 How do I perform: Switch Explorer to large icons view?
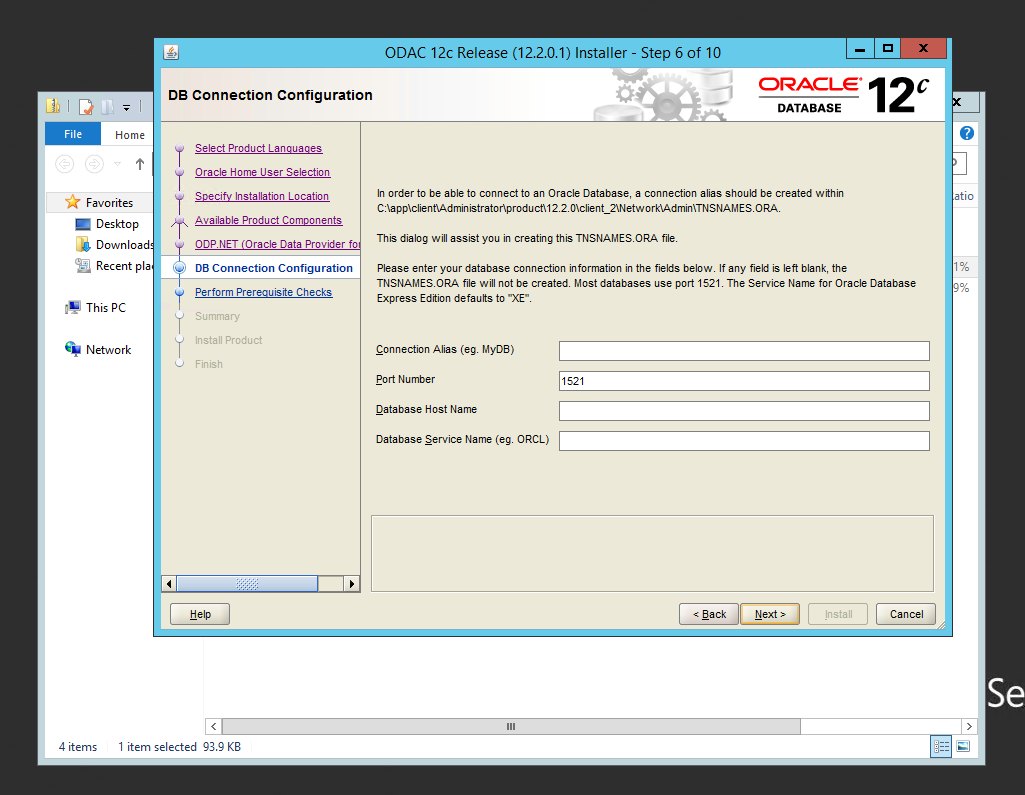tap(963, 746)
